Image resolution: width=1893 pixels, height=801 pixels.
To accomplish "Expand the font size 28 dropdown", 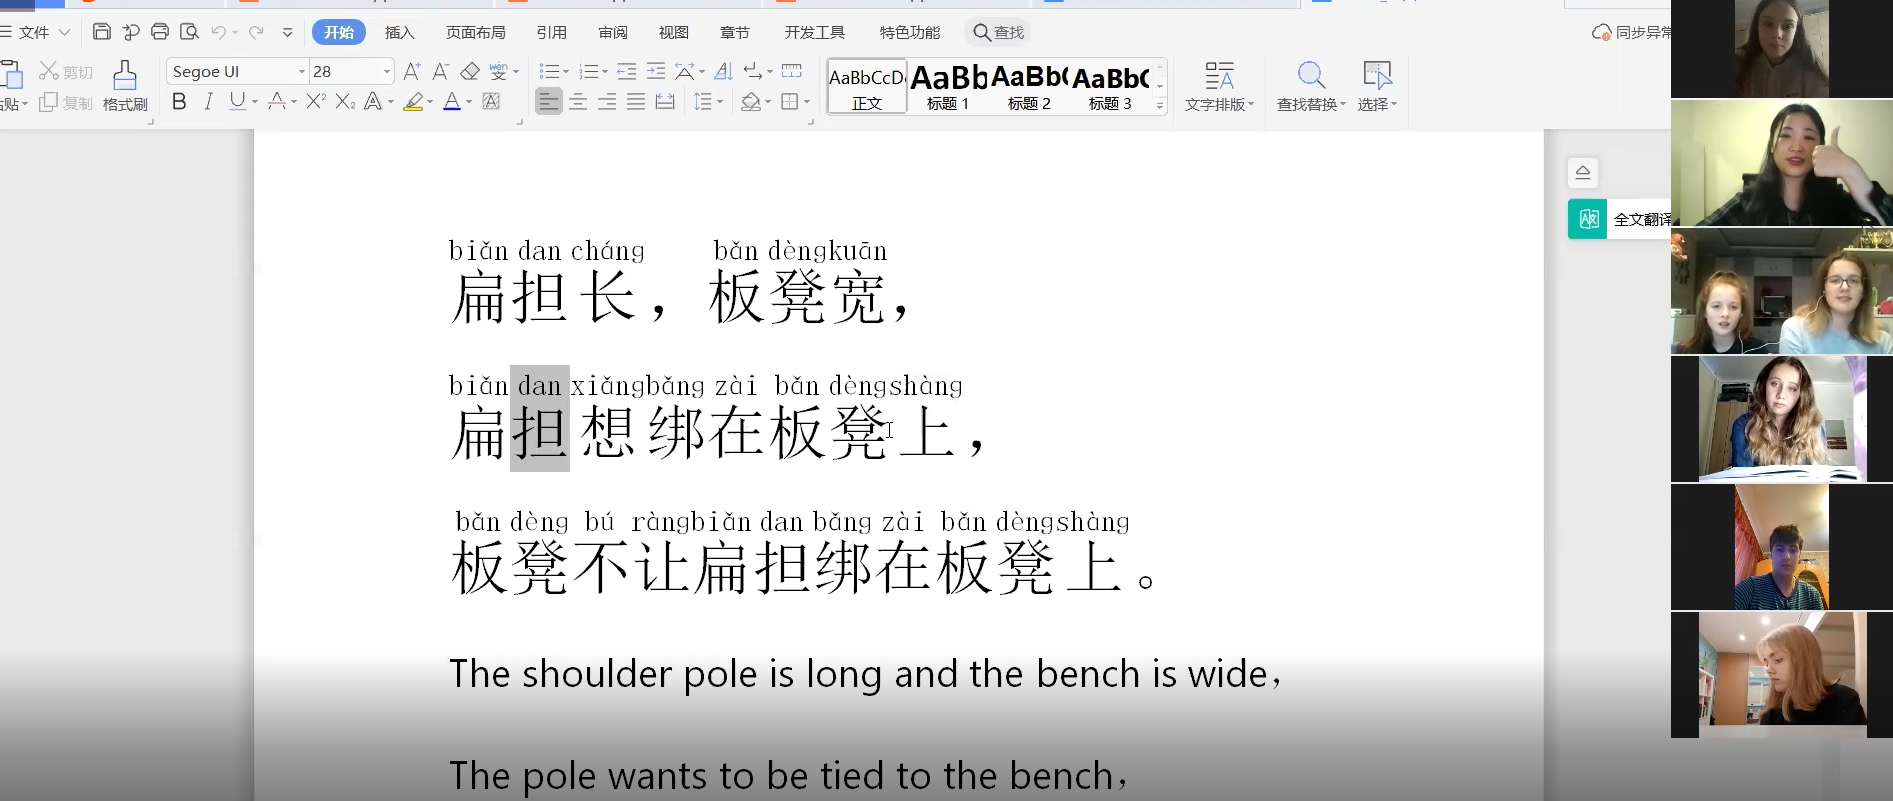I will click(x=387, y=71).
